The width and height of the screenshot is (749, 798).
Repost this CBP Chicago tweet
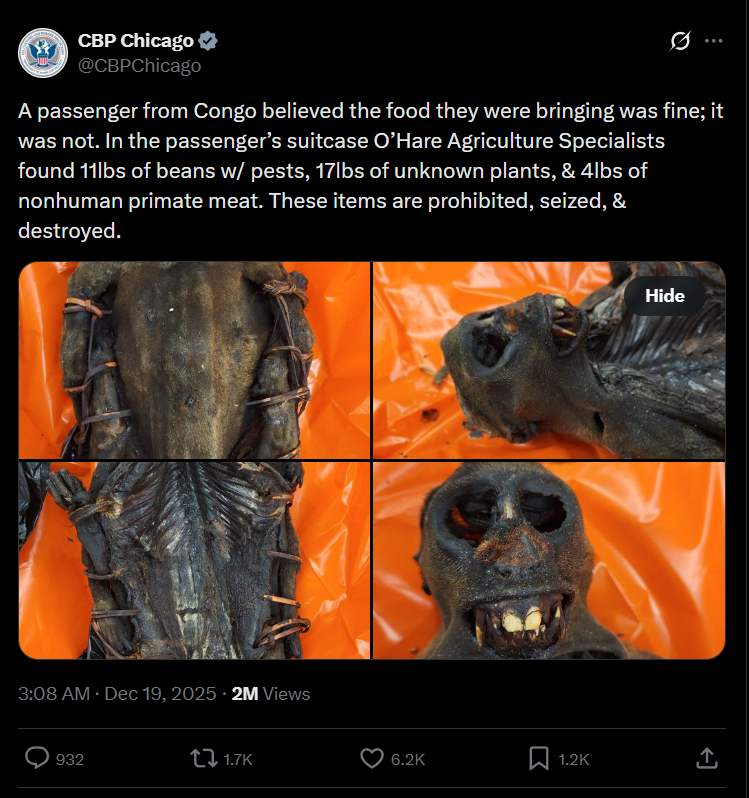(203, 758)
